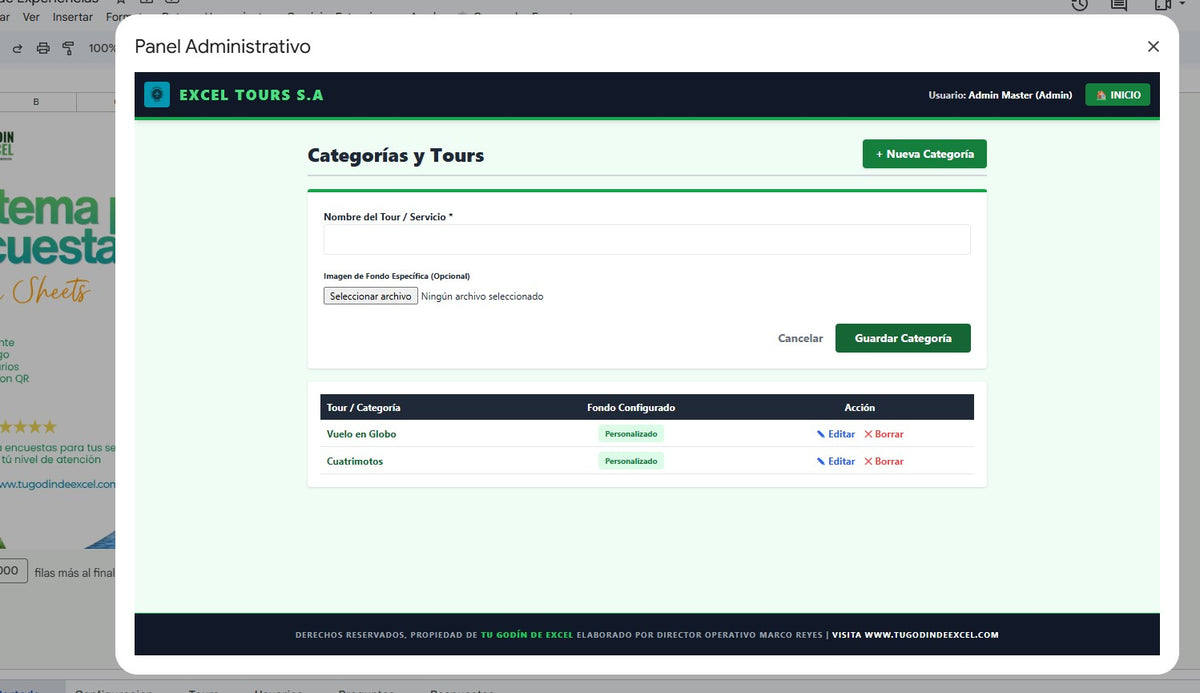Image resolution: width=1200 pixels, height=693 pixels.
Task: Click Guardar Categoría to save
Action: pyautogui.click(x=903, y=338)
